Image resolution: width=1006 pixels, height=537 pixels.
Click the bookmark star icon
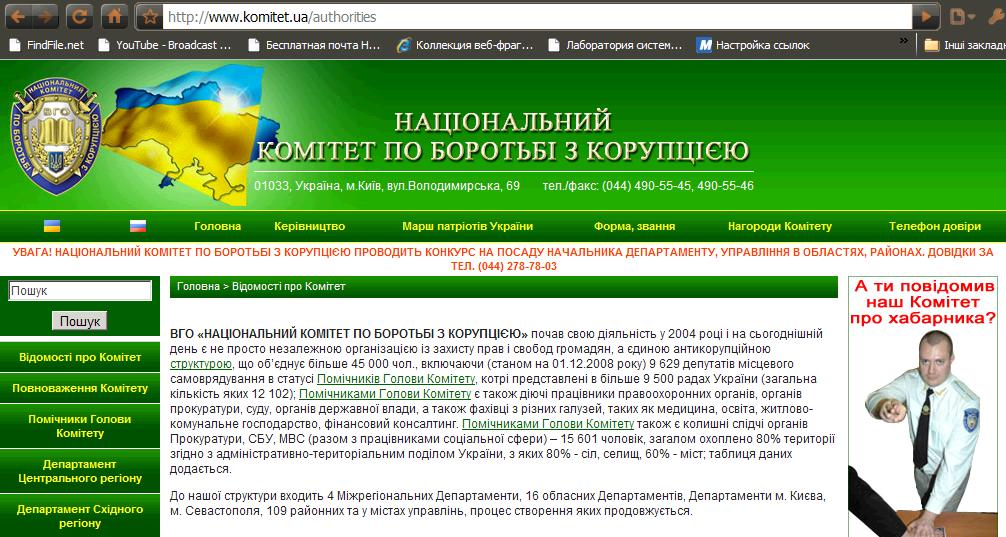tap(149, 17)
